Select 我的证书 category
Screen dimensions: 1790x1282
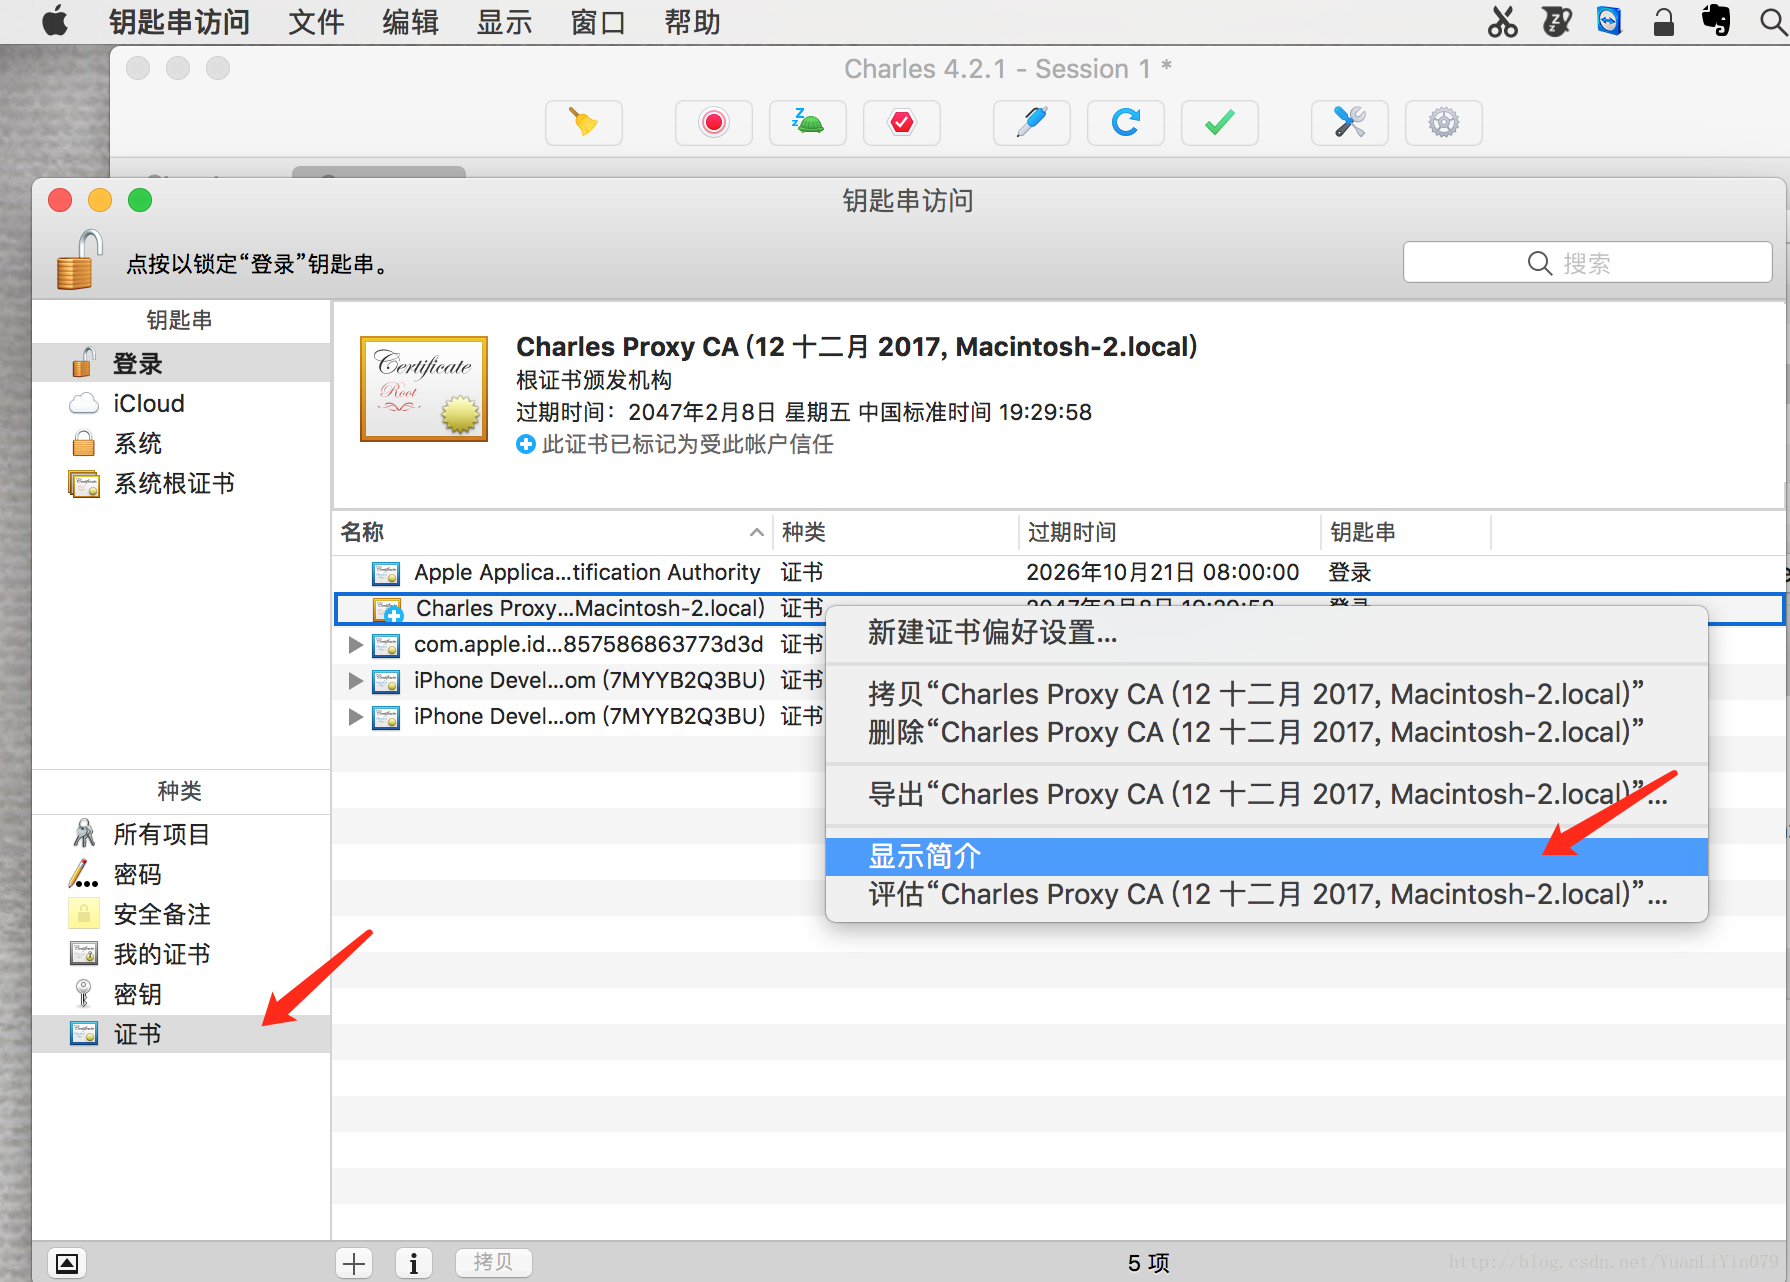coord(181,954)
